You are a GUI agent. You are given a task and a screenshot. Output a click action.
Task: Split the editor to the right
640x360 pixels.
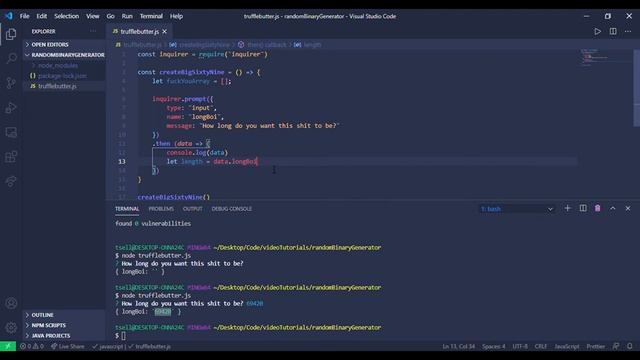[x=613, y=31]
